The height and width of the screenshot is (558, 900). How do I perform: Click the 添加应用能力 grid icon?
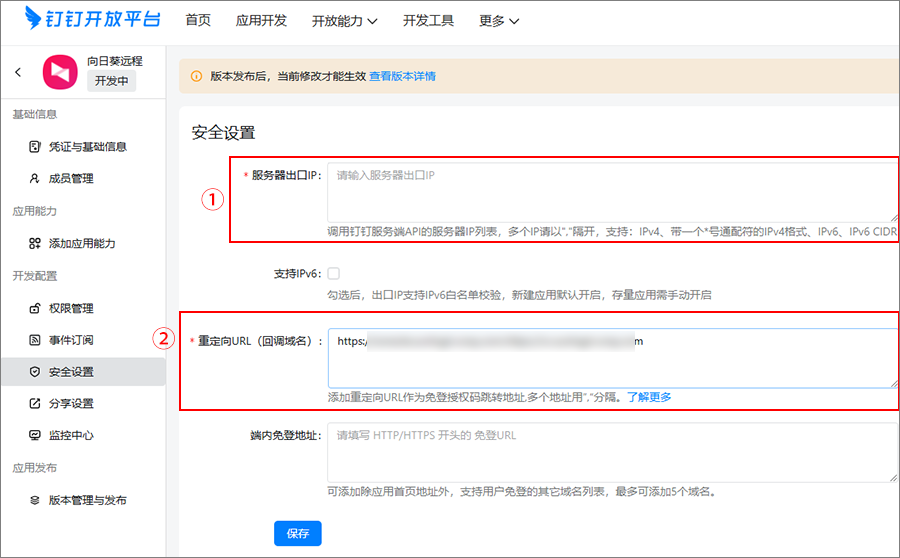click(34, 243)
